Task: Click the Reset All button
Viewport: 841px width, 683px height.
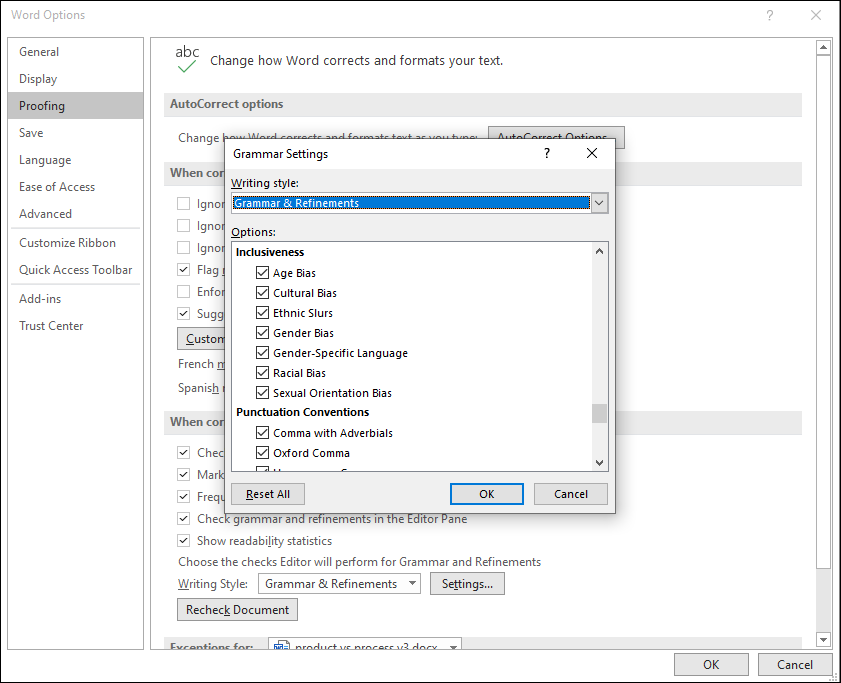Action: click(x=267, y=493)
